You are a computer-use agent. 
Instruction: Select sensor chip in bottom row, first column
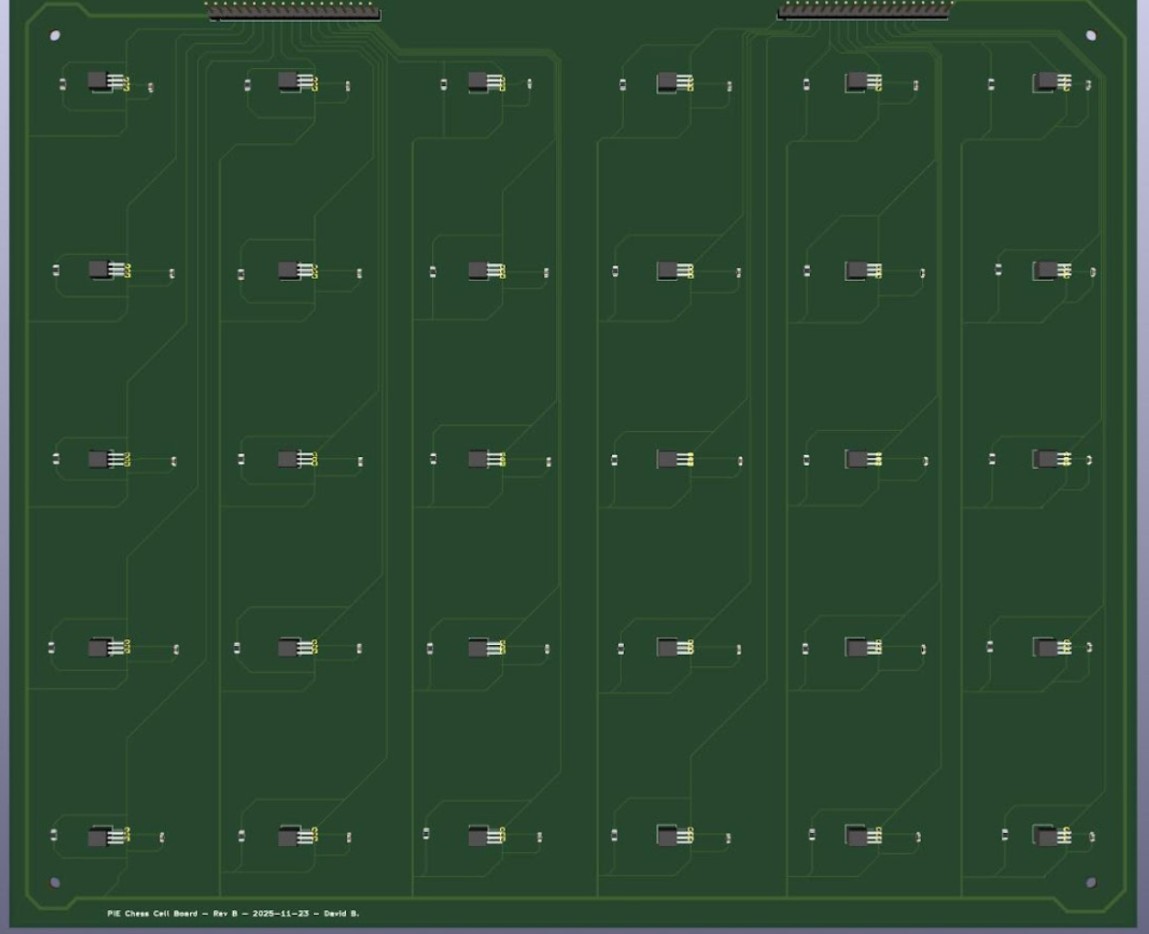102,836
